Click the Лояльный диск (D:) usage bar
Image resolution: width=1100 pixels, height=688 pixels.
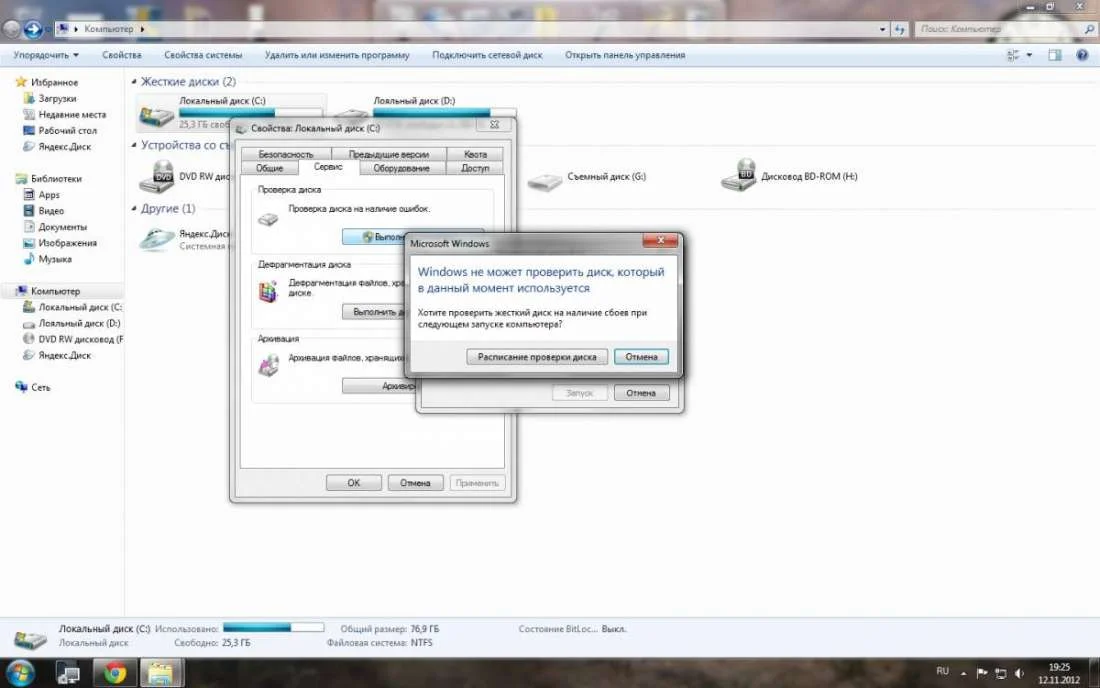pos(444,112)
